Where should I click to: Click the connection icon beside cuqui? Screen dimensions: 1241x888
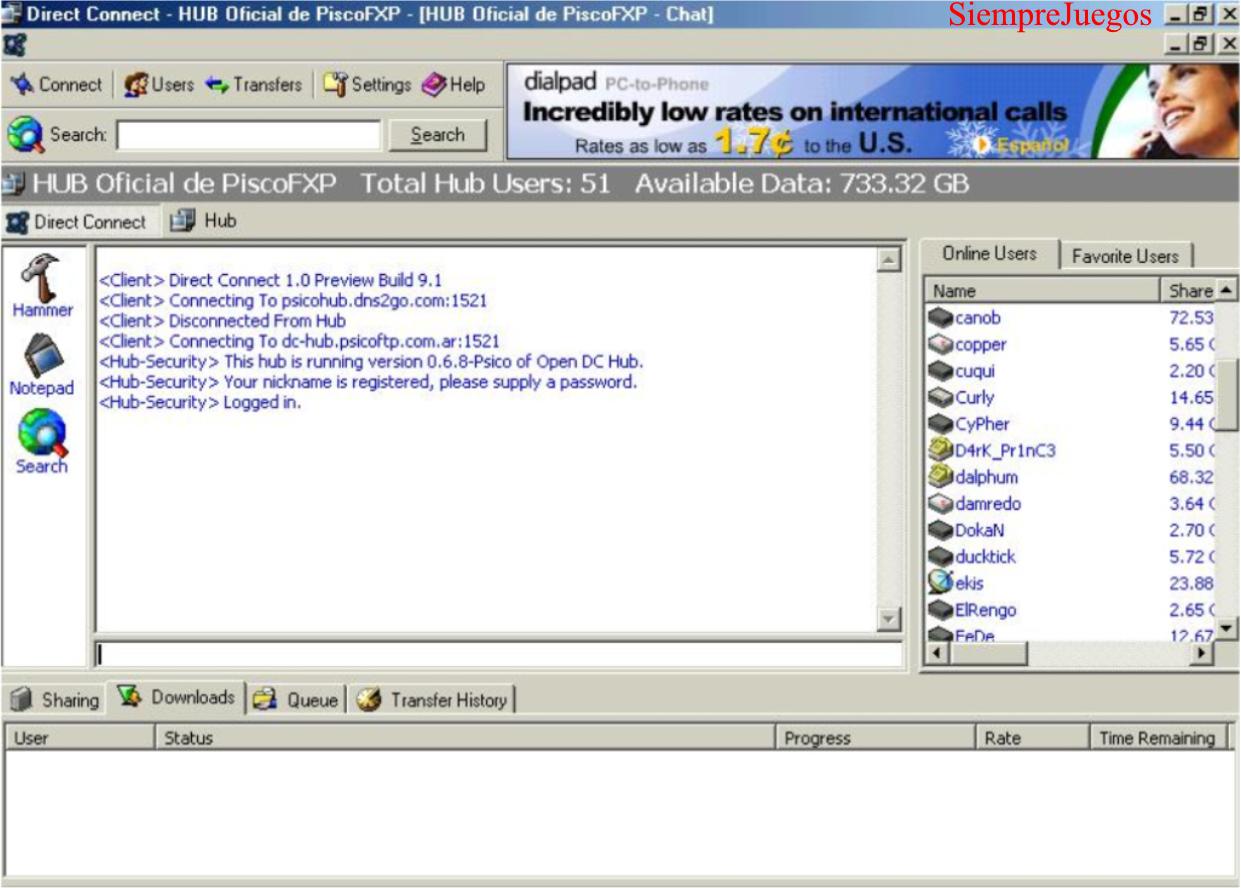click(940, 371)
